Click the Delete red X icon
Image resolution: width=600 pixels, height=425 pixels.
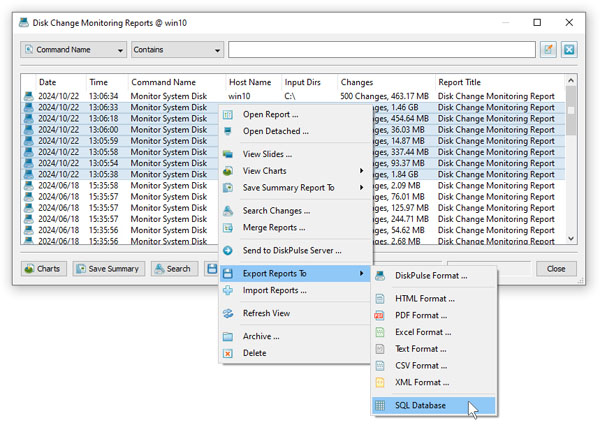tap(228, 353)
